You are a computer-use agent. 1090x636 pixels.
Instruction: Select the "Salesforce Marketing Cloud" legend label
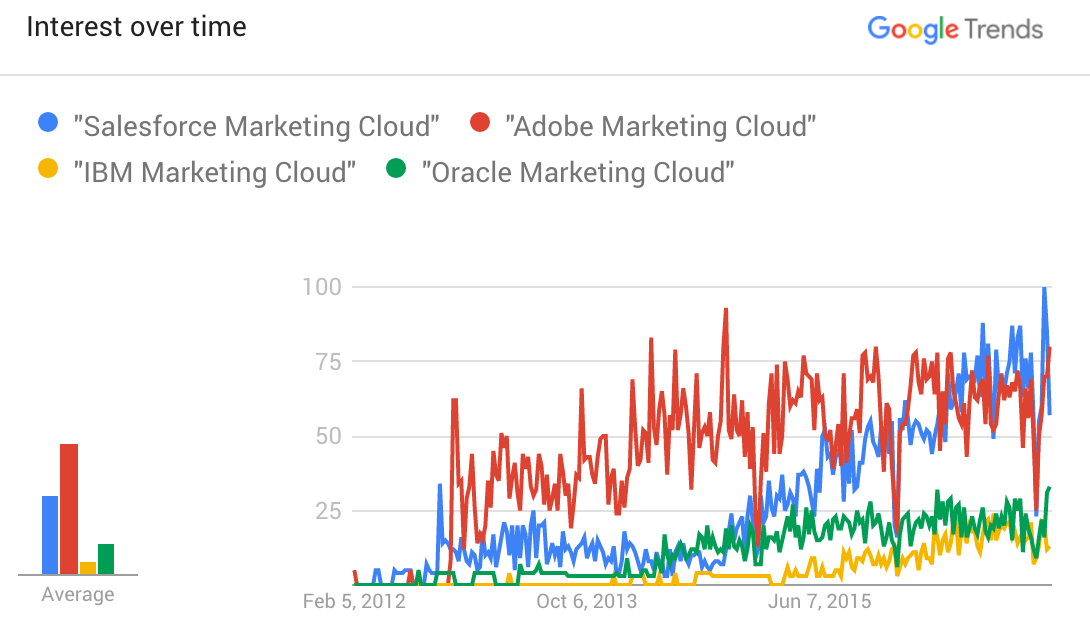257,126
